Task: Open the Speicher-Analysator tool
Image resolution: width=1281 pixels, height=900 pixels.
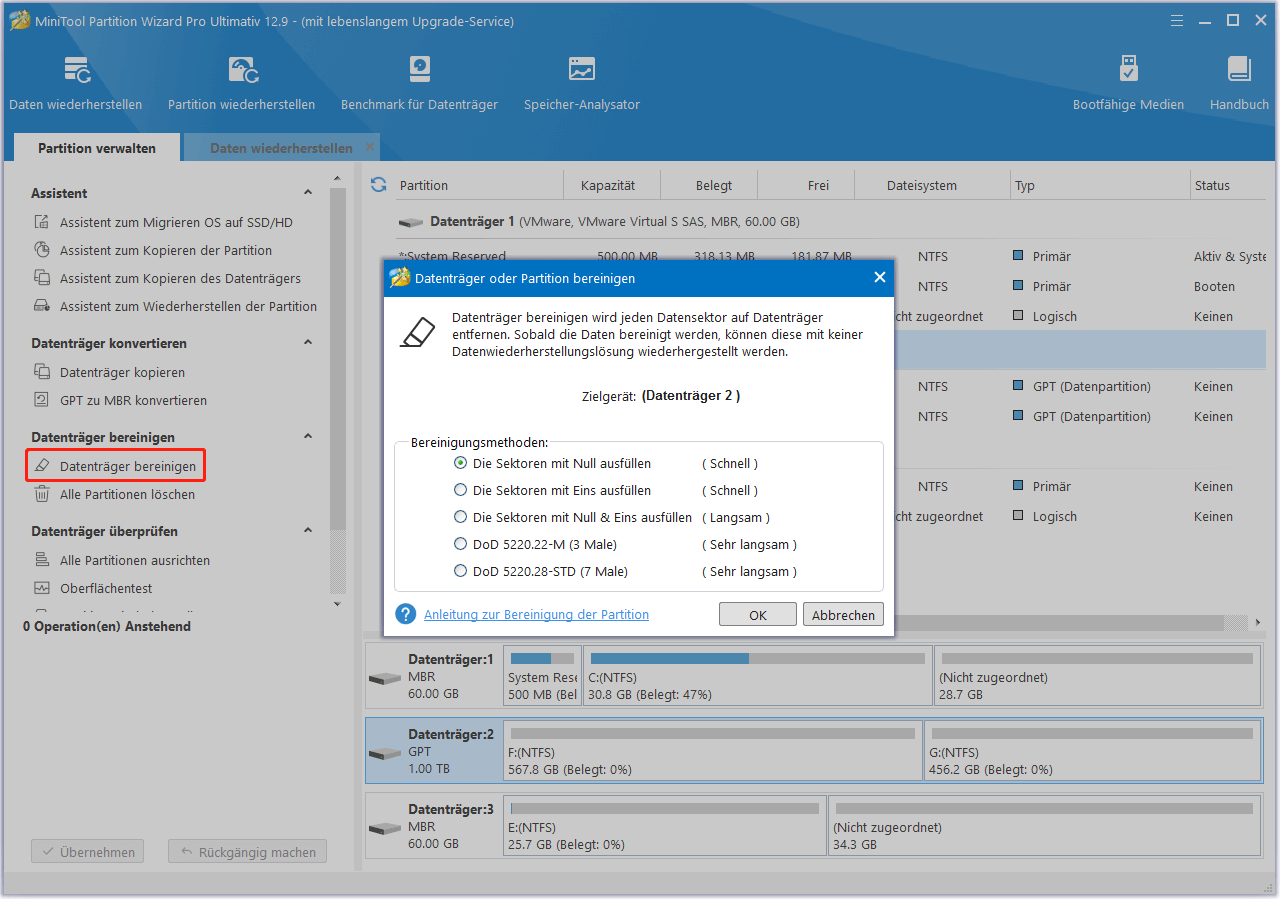Action: click(x=581, y=70)
